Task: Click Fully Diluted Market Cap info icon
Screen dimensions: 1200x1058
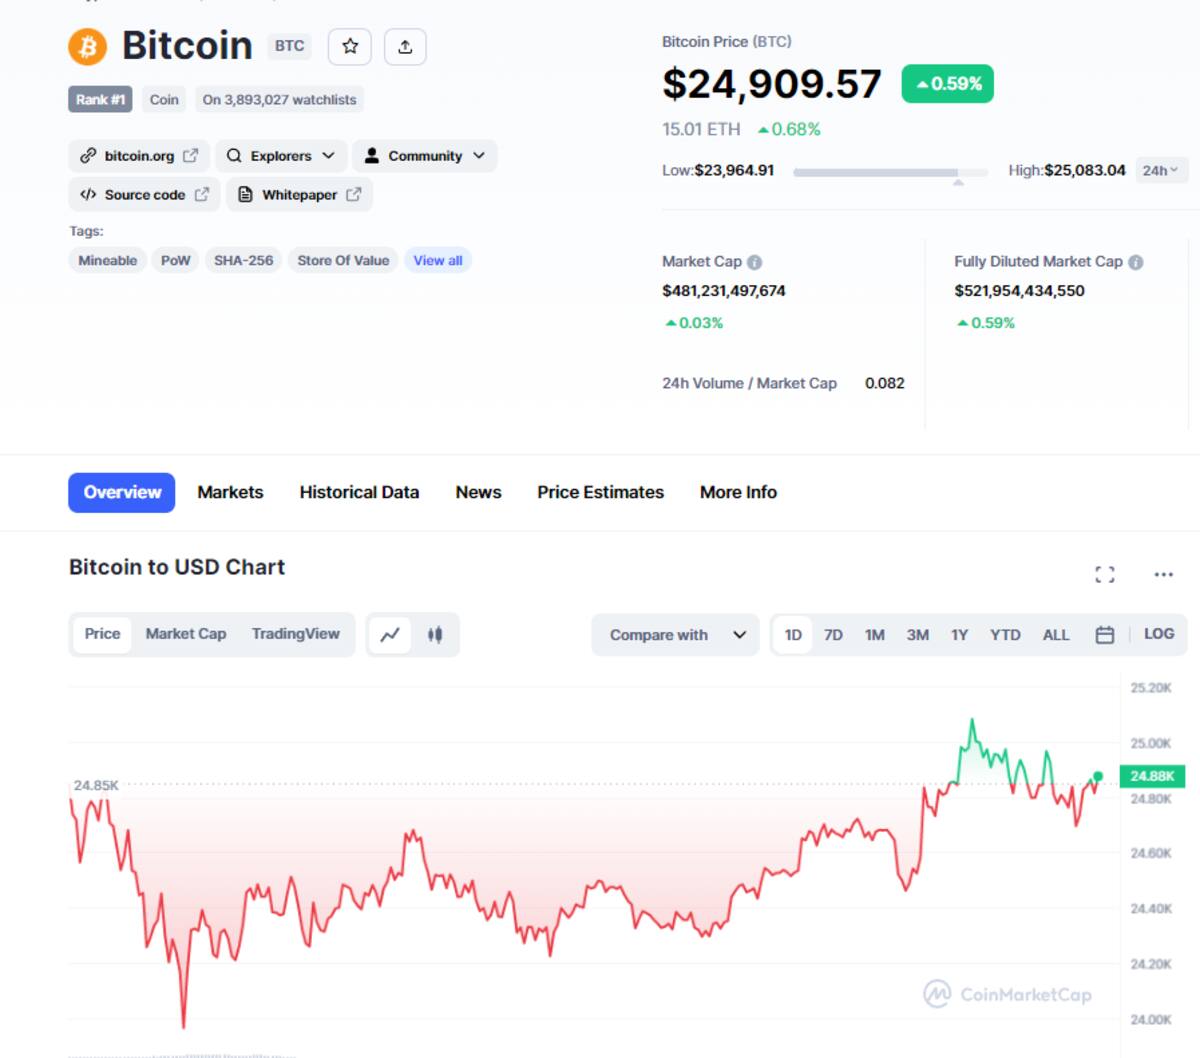Action: tap(1136, 262)
